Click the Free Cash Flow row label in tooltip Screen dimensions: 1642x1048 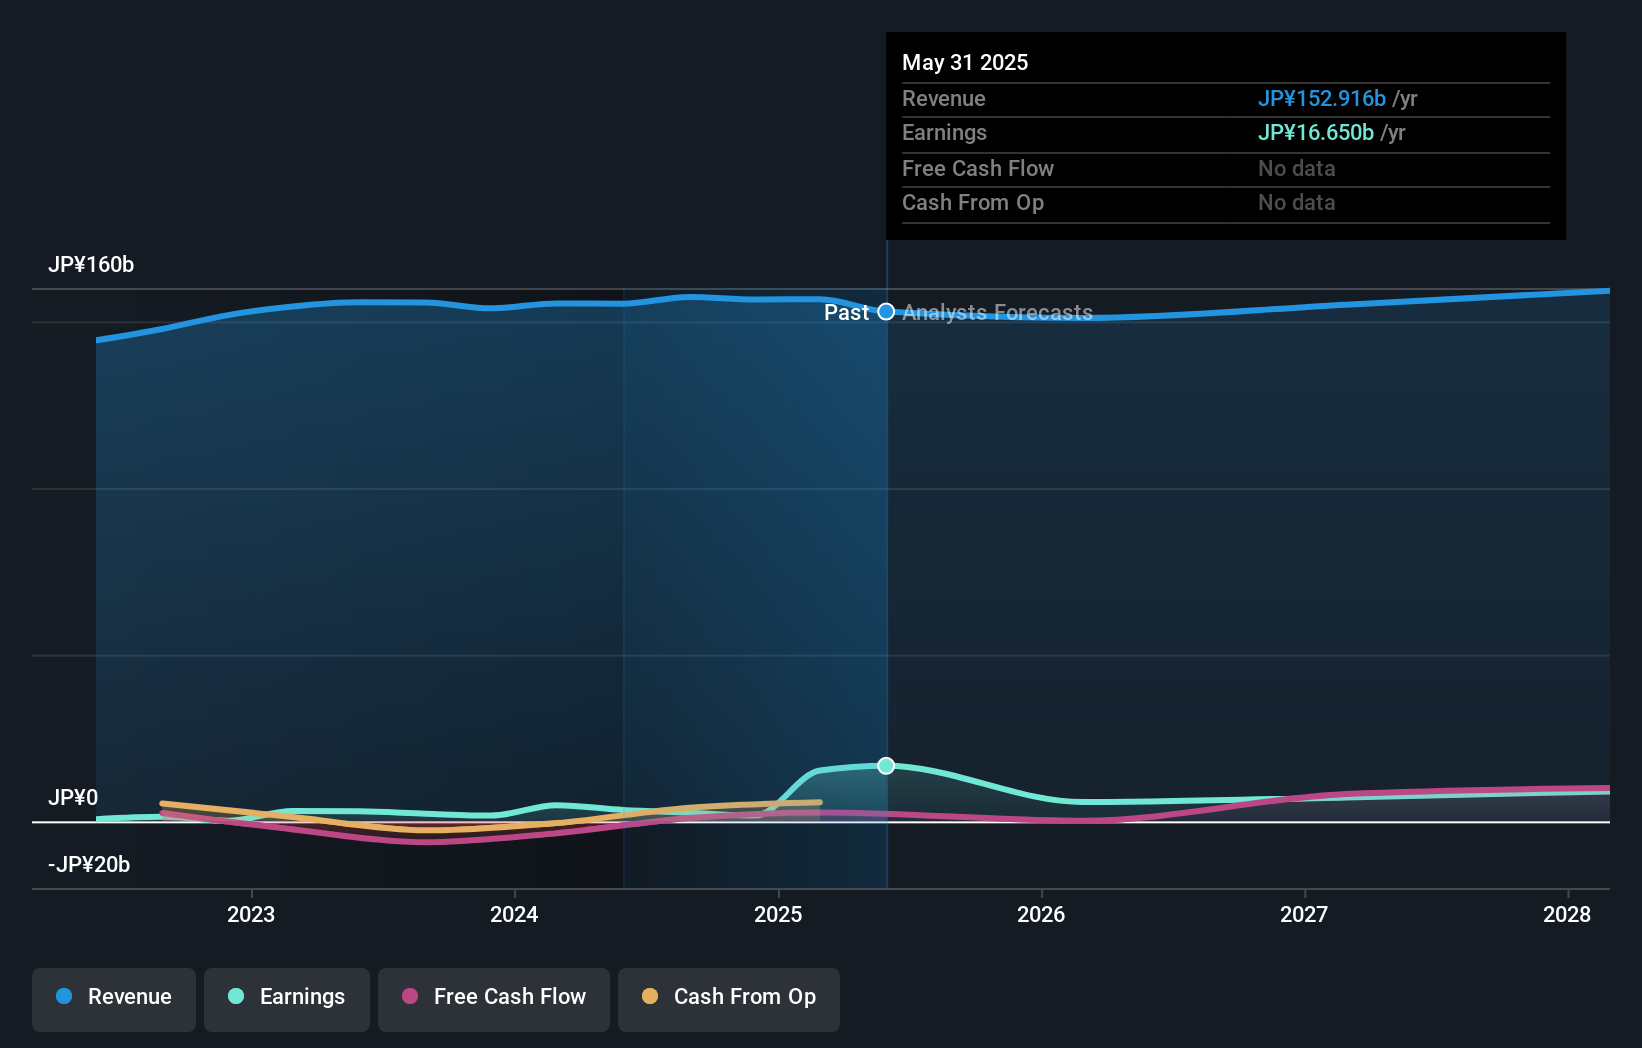(978, 168)
